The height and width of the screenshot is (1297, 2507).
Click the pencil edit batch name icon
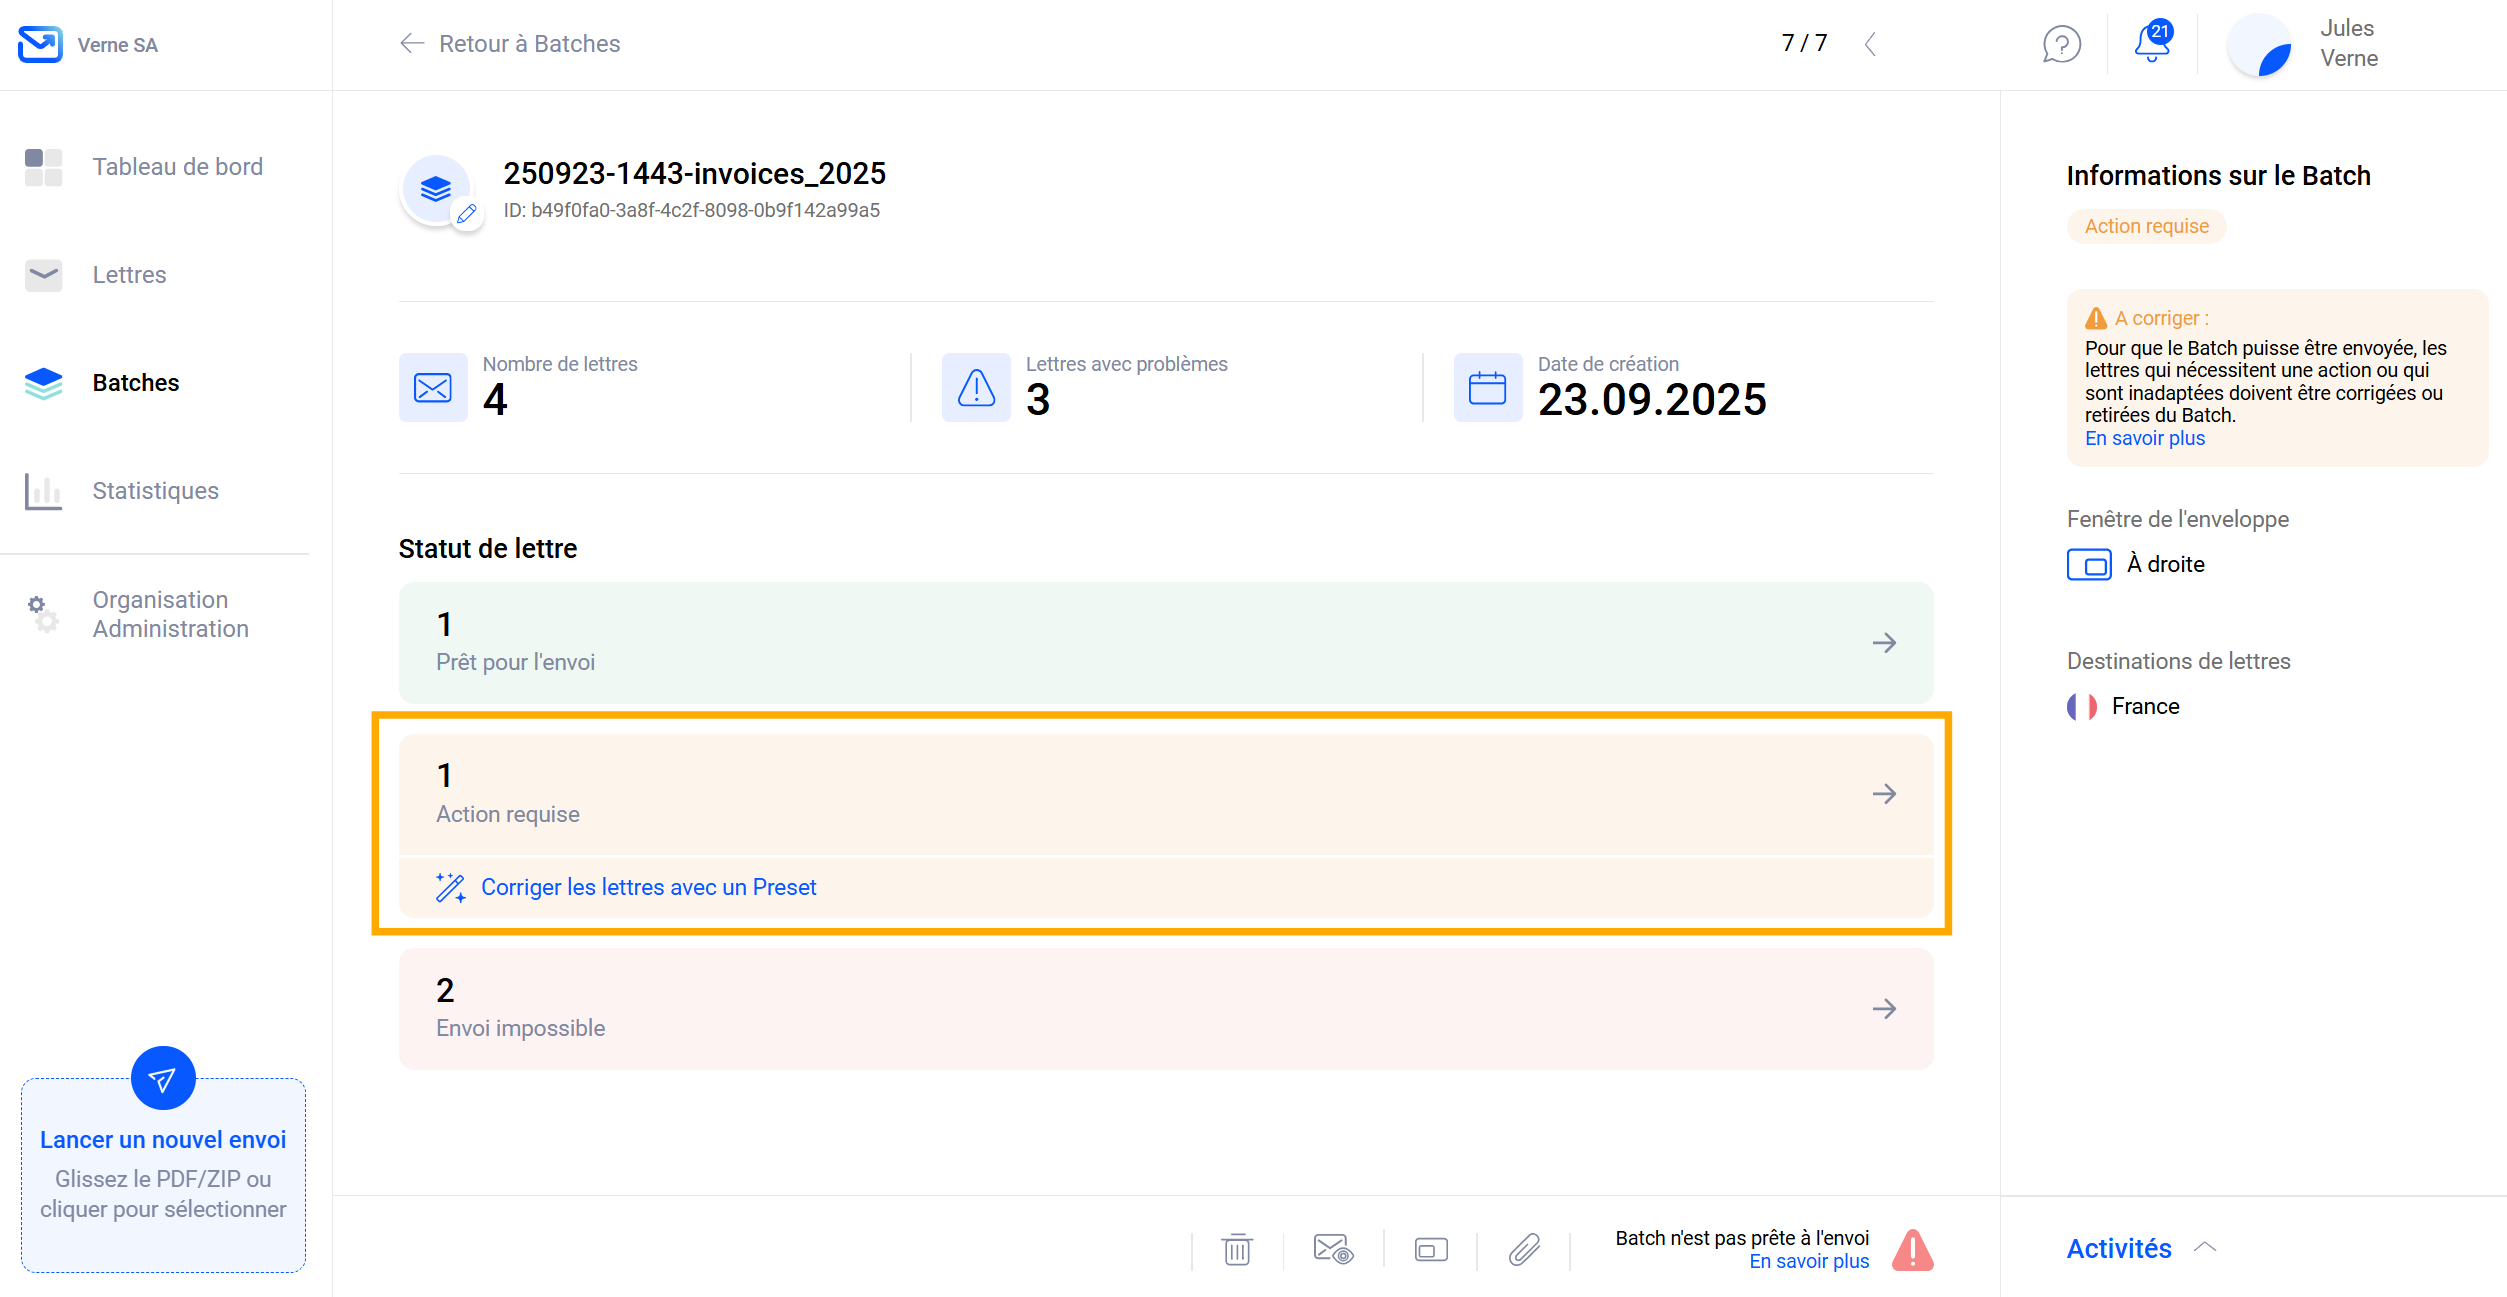pyautogui.click(x=467, y=213)
